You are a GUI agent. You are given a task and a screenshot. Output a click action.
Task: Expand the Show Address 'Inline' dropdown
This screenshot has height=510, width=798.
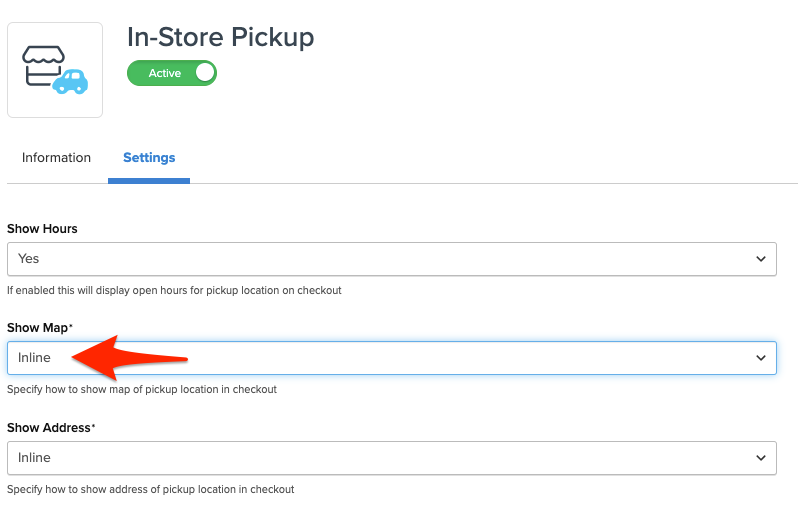[390, 457]
